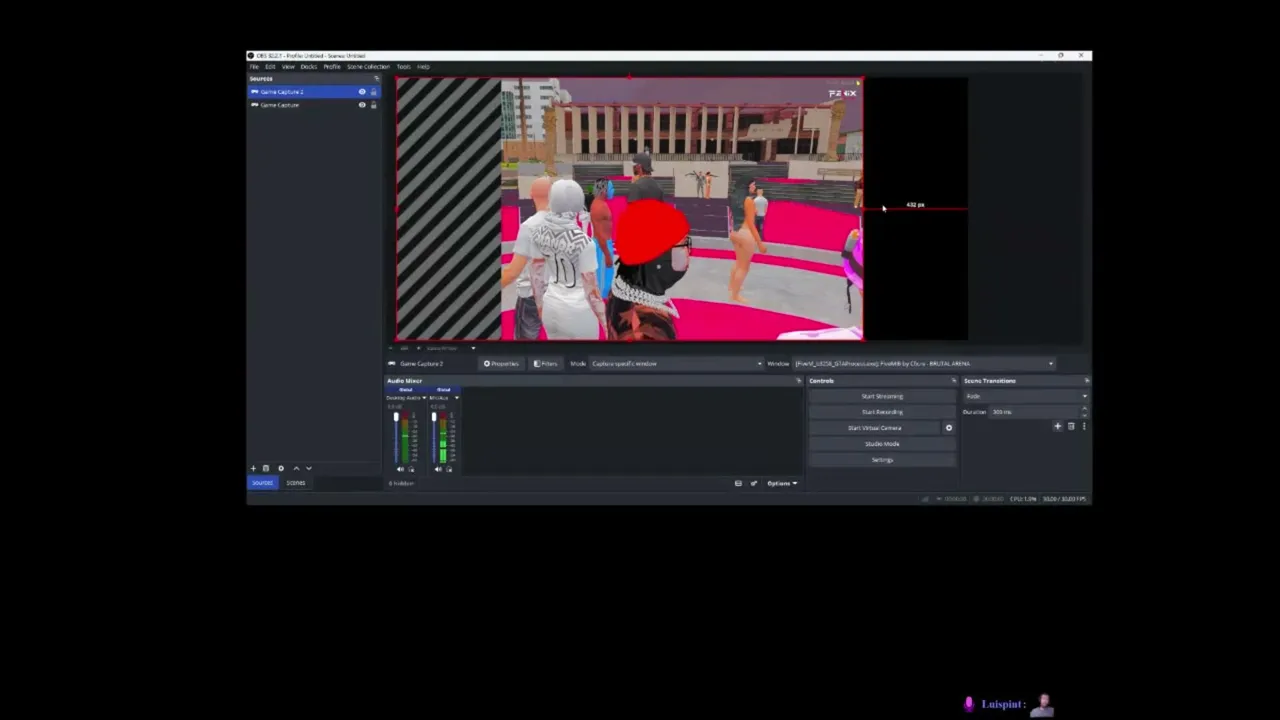The width and height of the screenshot is (1280, 720).
Task: Click the CPU usage in the status bar
Action: point(1024,499)
